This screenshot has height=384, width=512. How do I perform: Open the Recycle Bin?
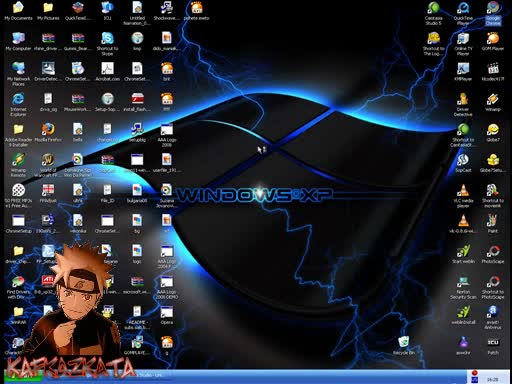coord(404,345)
